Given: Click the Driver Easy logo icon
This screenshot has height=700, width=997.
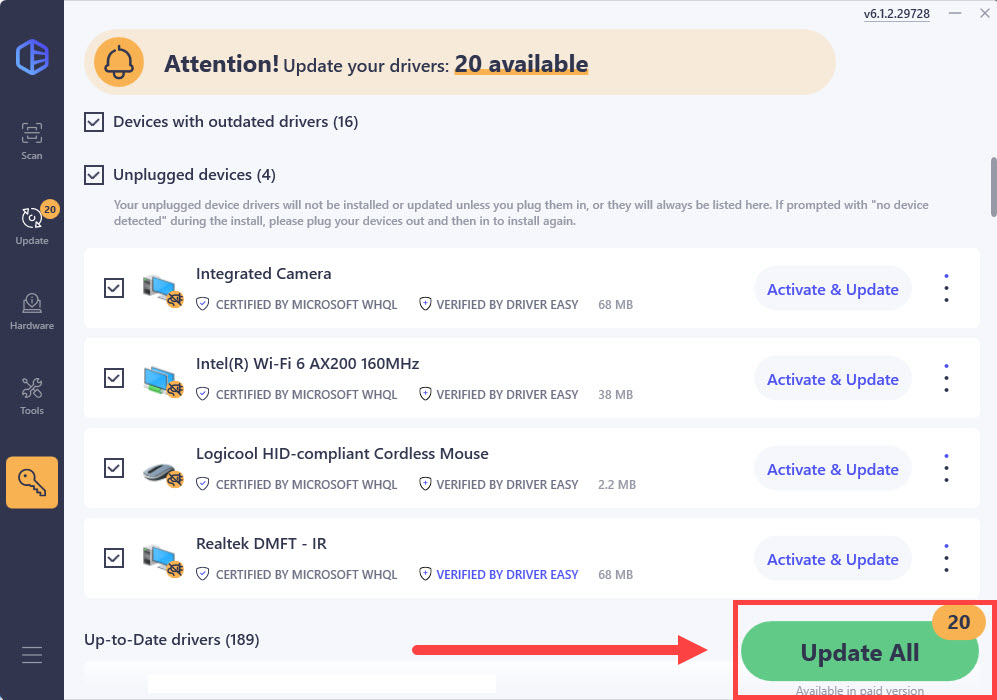Looking at the screenshot, I should point(32,57).
